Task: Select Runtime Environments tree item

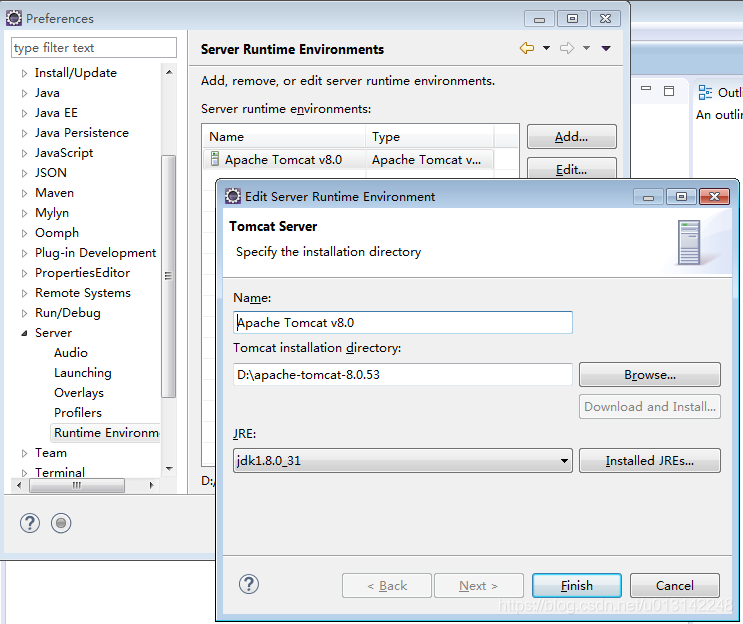Action: pos(106,433)
